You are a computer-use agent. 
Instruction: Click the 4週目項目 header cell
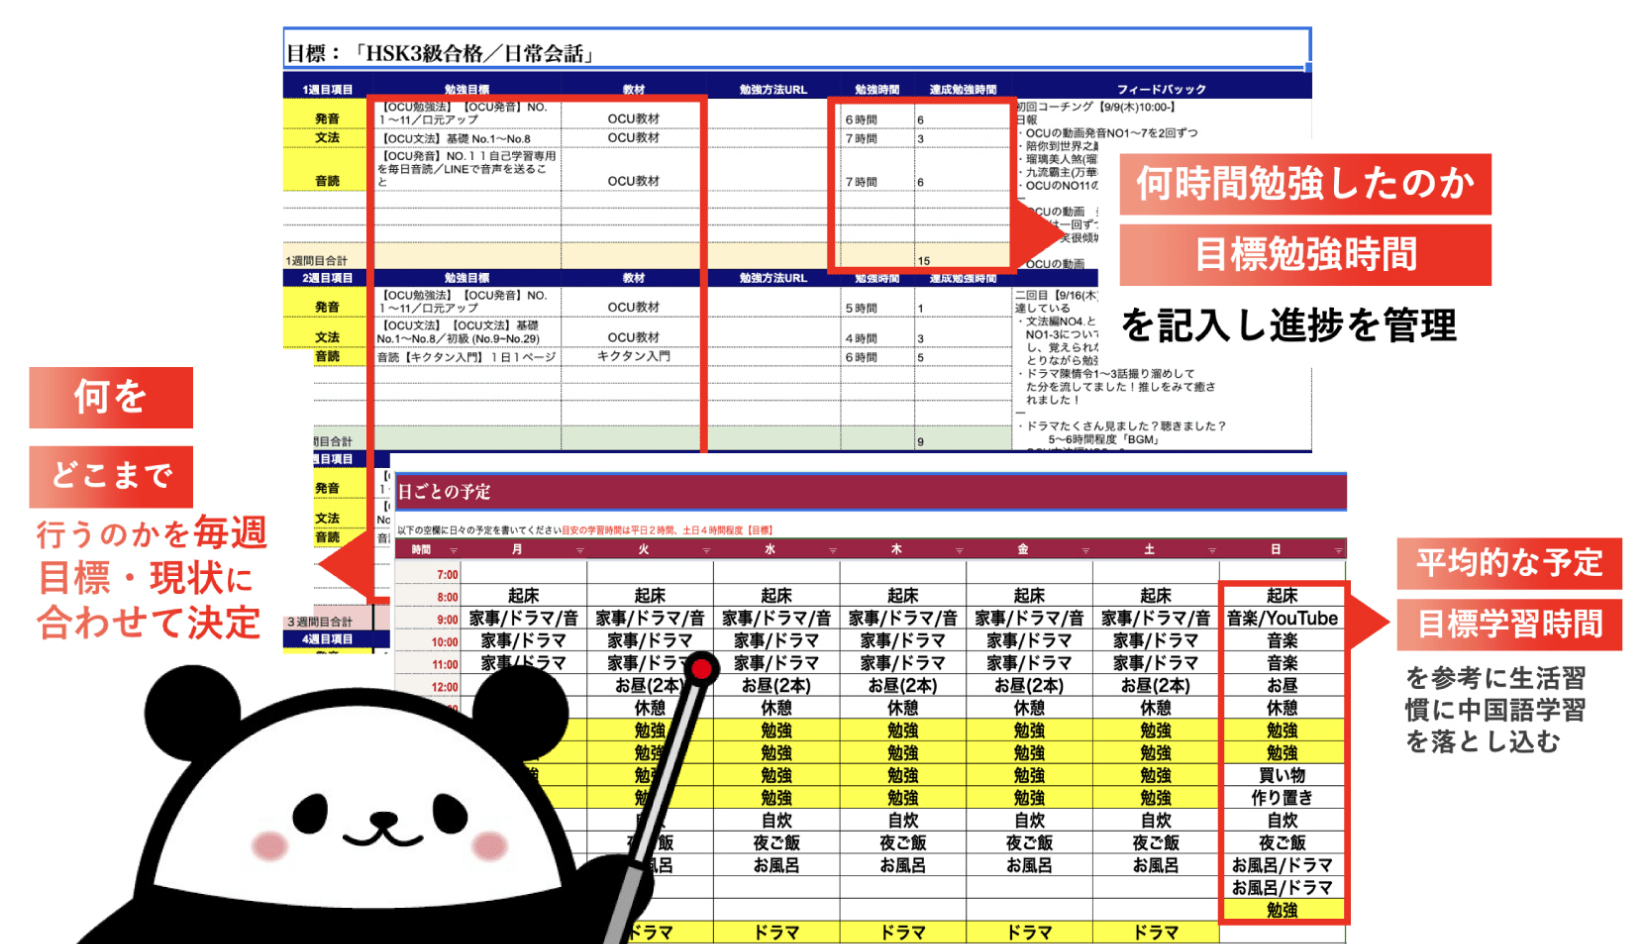coord(327,639)
